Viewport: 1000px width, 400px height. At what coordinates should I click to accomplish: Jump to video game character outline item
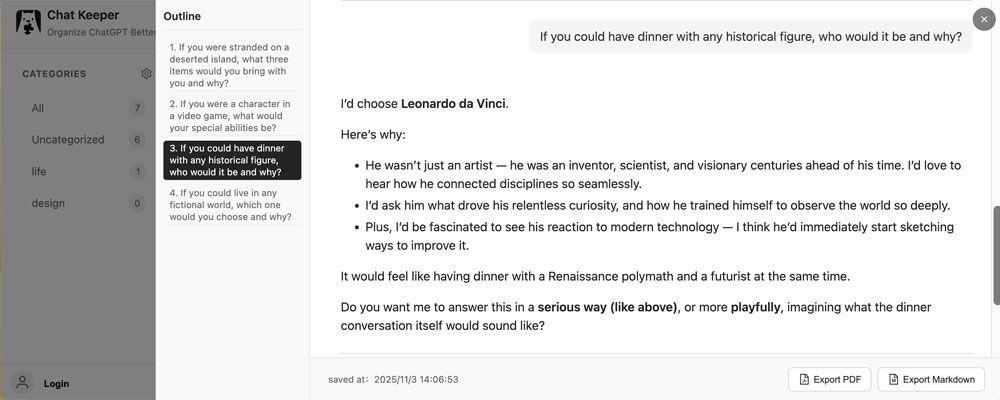pos(231,115)
